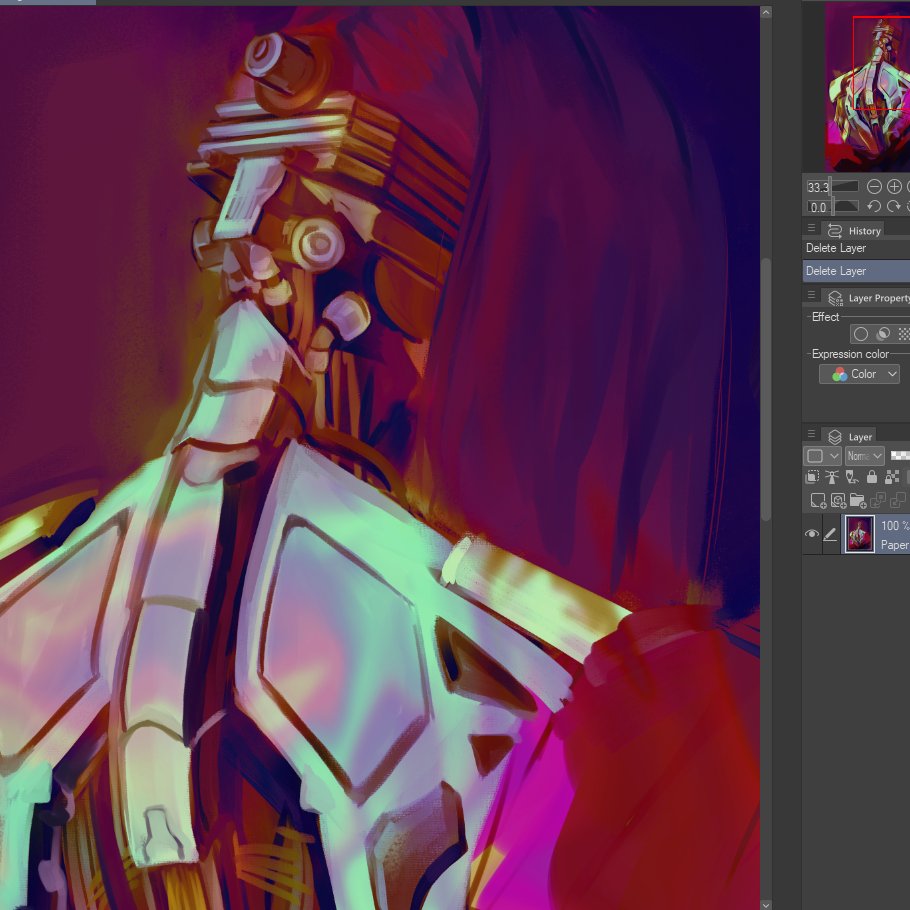Select the rotate-left icon in Navigator
The width and height of the screenshot is (910, 910).
point(874,207)
